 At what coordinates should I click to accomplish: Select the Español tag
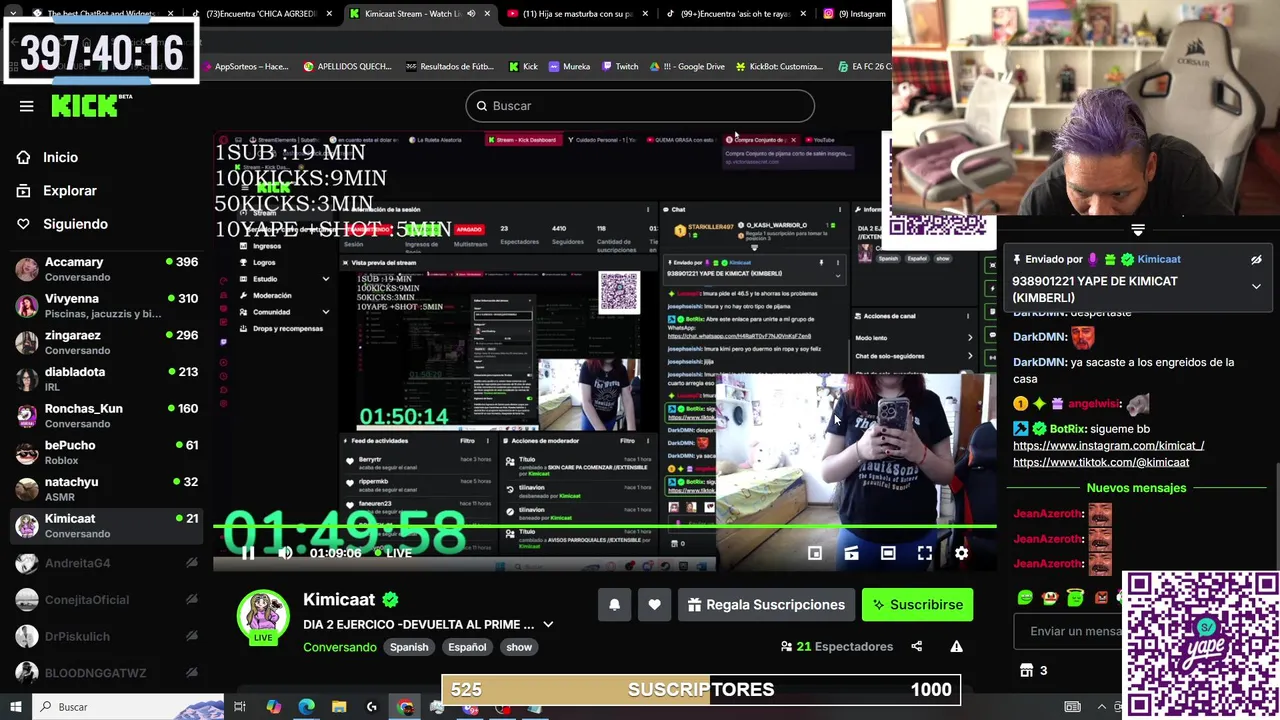(x=467, y=647)
